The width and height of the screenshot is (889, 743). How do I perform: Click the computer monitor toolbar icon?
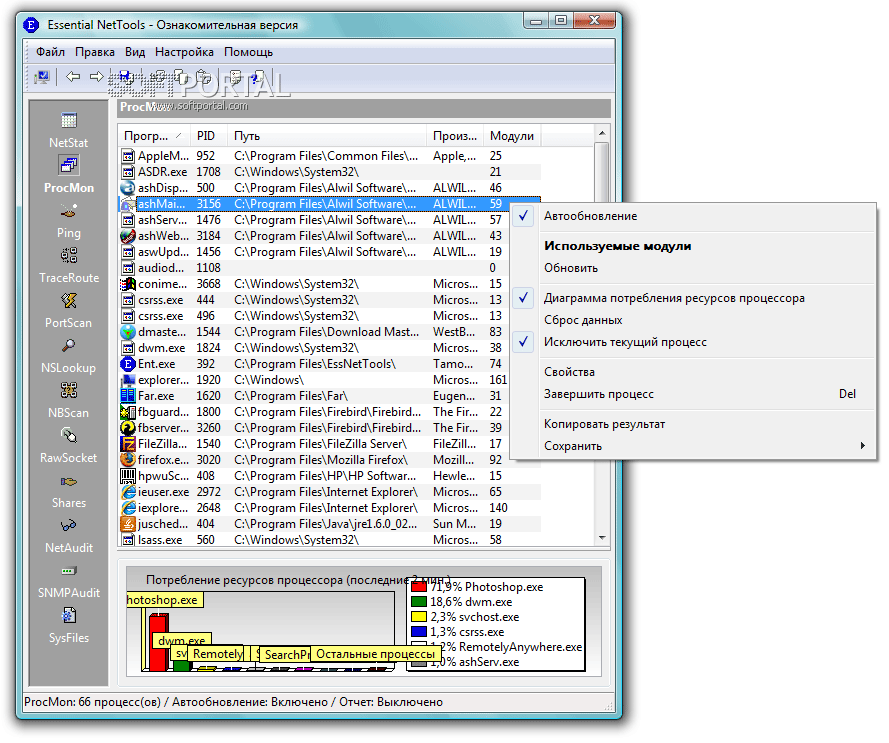click(x=42, y=77)
